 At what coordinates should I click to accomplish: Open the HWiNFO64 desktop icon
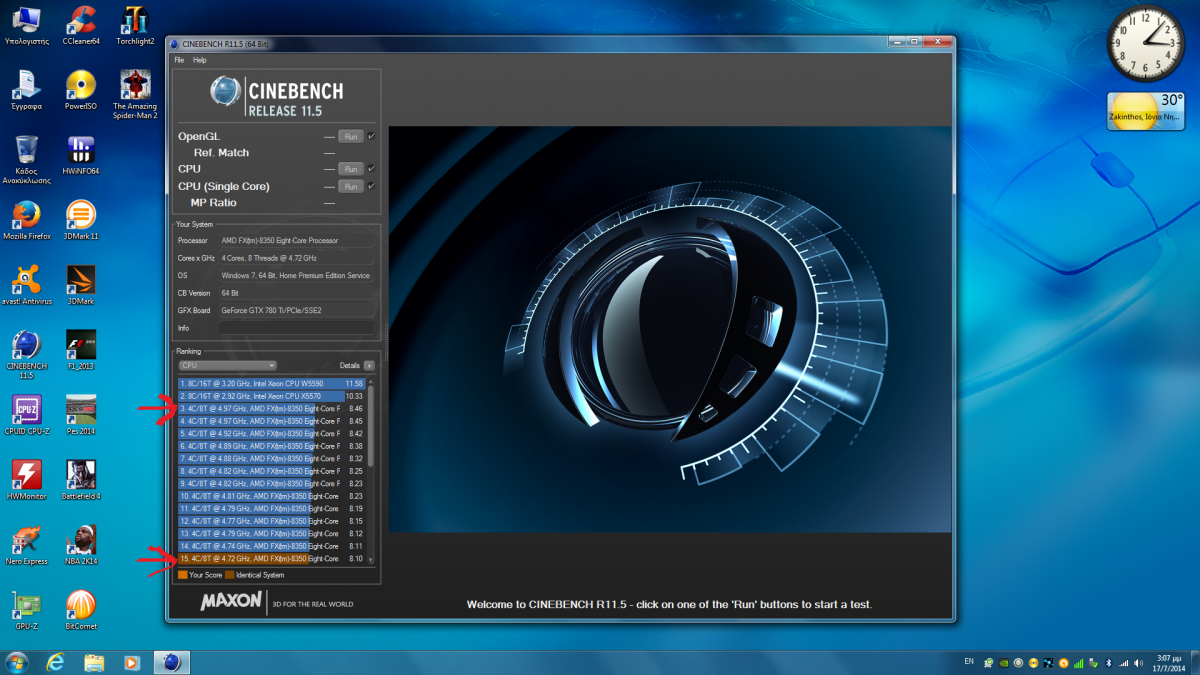point(81,156)
